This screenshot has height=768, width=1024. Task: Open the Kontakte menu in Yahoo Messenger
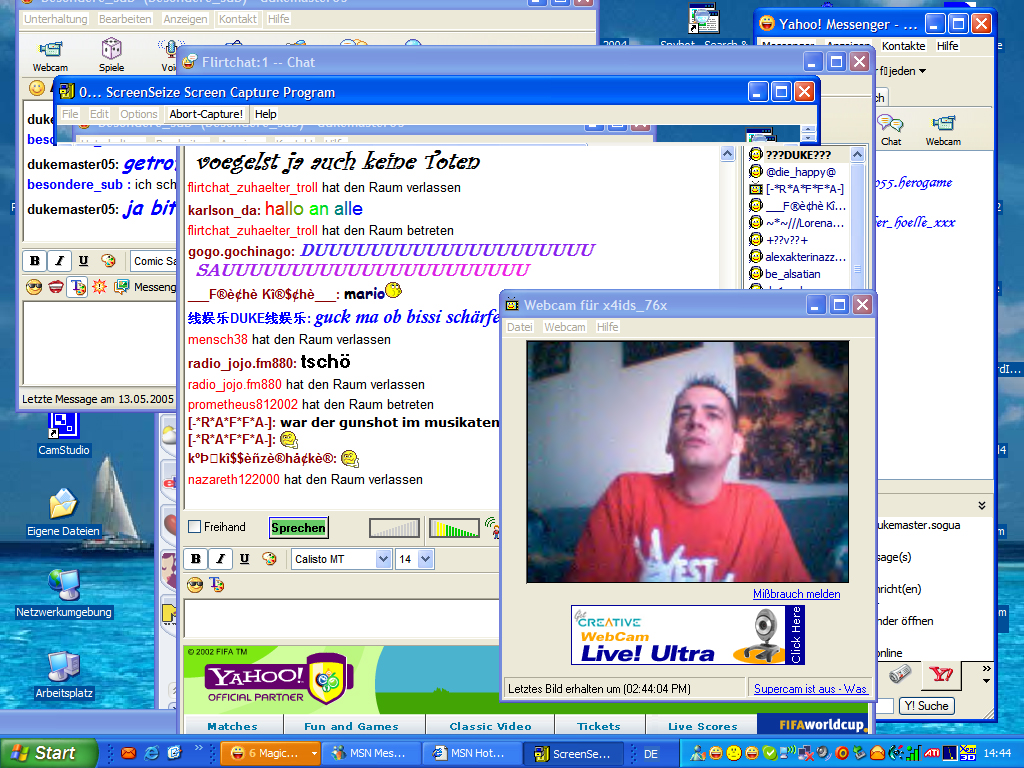(x=903, y=46)
